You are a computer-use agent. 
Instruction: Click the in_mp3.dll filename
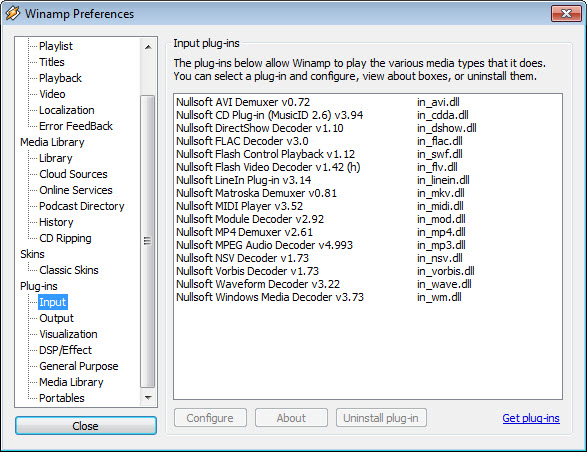pos(441,245)
